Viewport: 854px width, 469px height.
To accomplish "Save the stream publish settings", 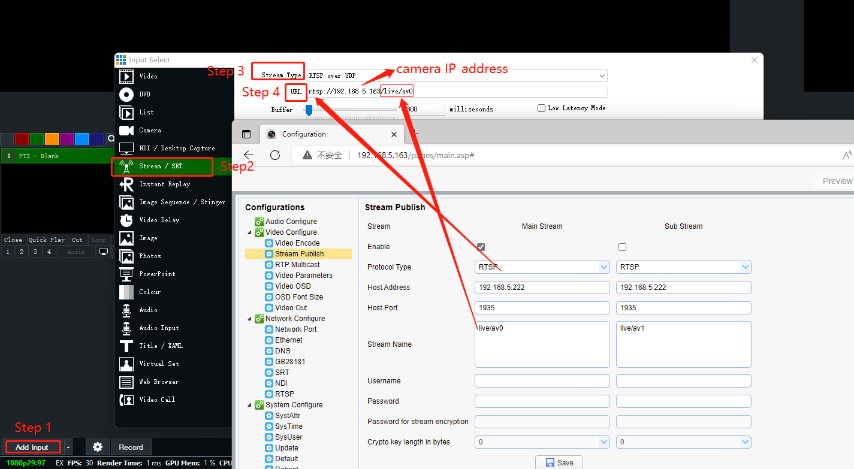I will 559,462.
